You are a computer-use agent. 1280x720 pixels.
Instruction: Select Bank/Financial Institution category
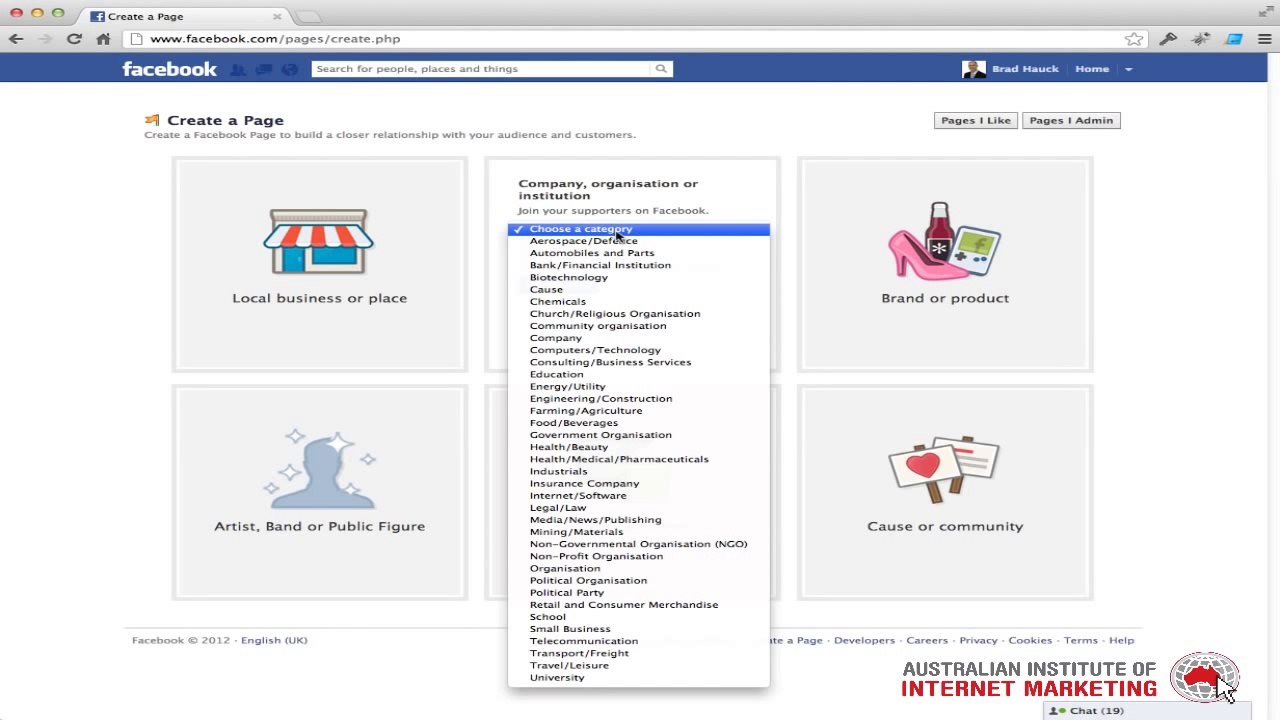pyautogui.click(x=638, y=265)
